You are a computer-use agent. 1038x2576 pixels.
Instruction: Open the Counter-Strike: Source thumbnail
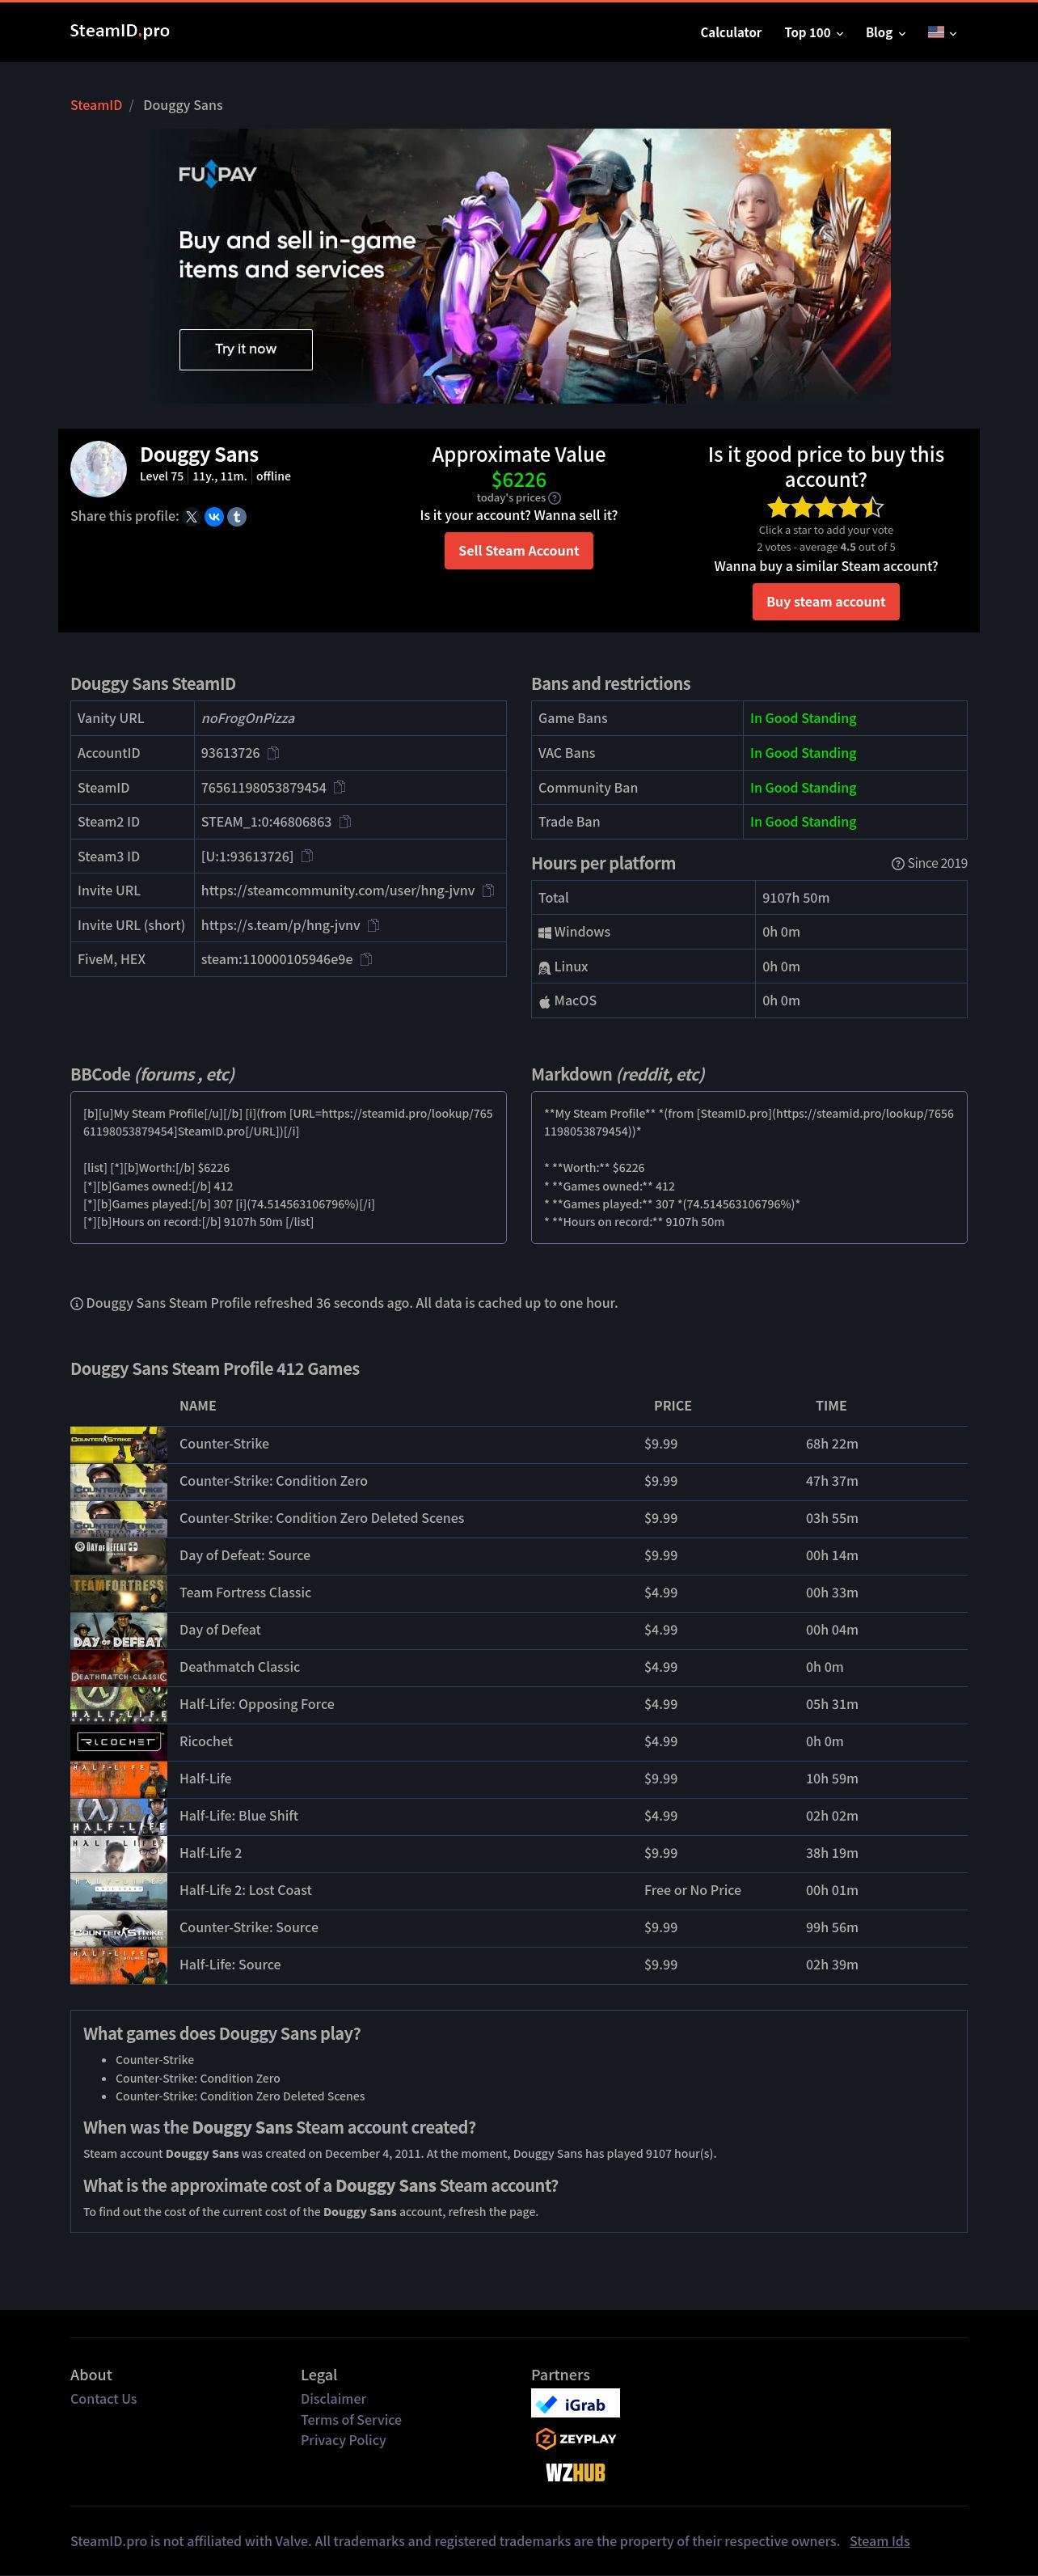[118, 1928]
